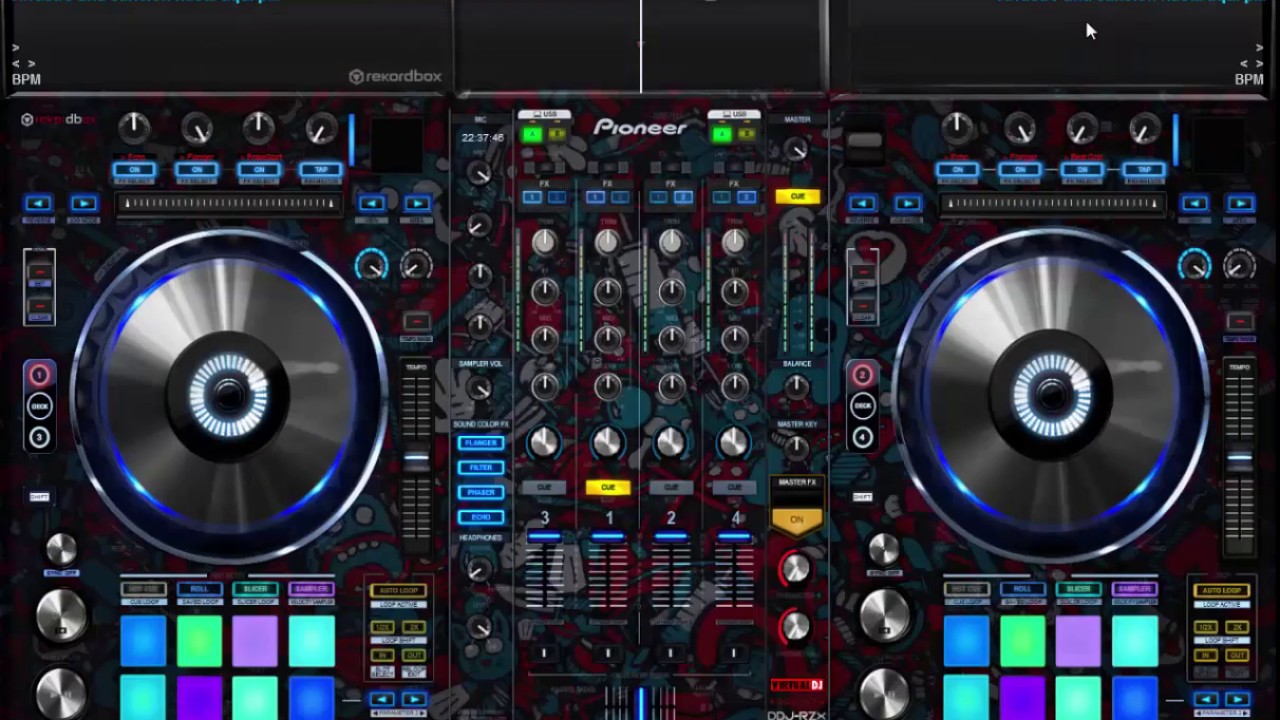The width and height of the screenshot is (1280, 720).
Task: Trigger left deck top-row purple performance pad
Action: pyautogui.click(x=255, y=640)
